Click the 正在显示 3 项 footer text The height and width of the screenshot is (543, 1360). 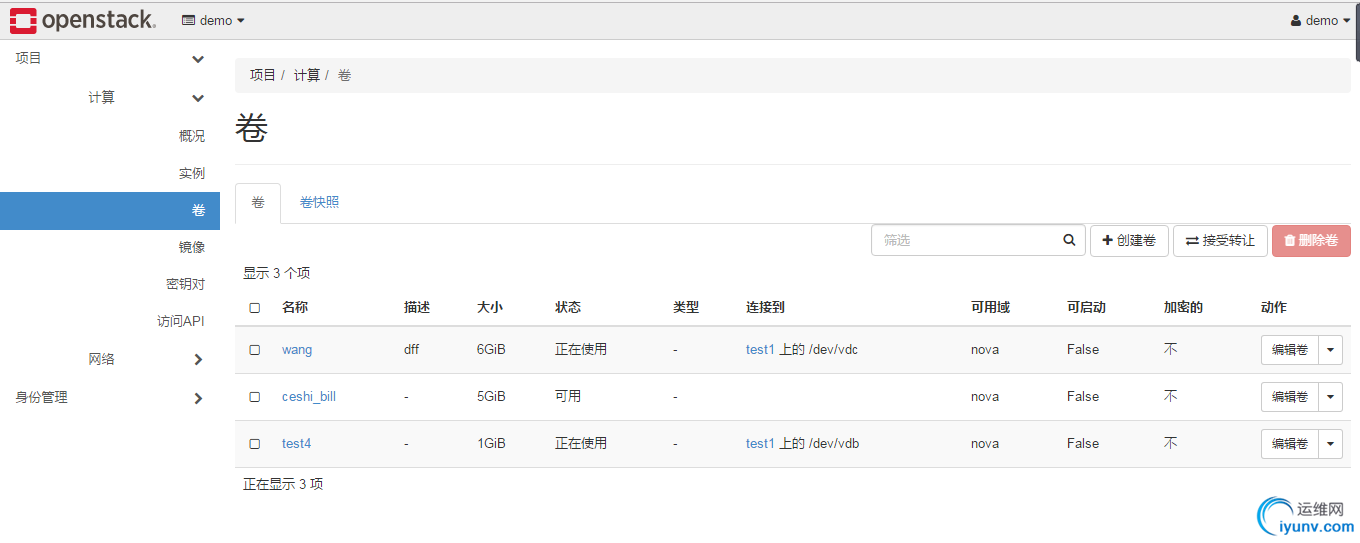(283, 484)
